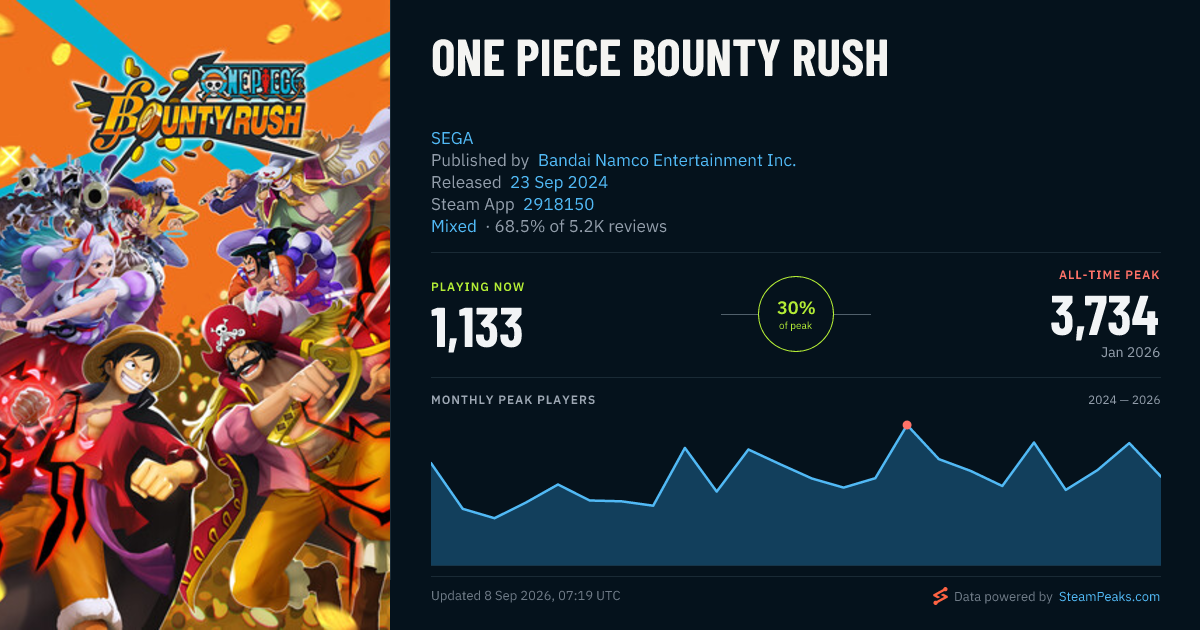1200x630 pixels.
Task: Click the 2024 — 2026 chart range label
Action: [x=1124, y=400]
